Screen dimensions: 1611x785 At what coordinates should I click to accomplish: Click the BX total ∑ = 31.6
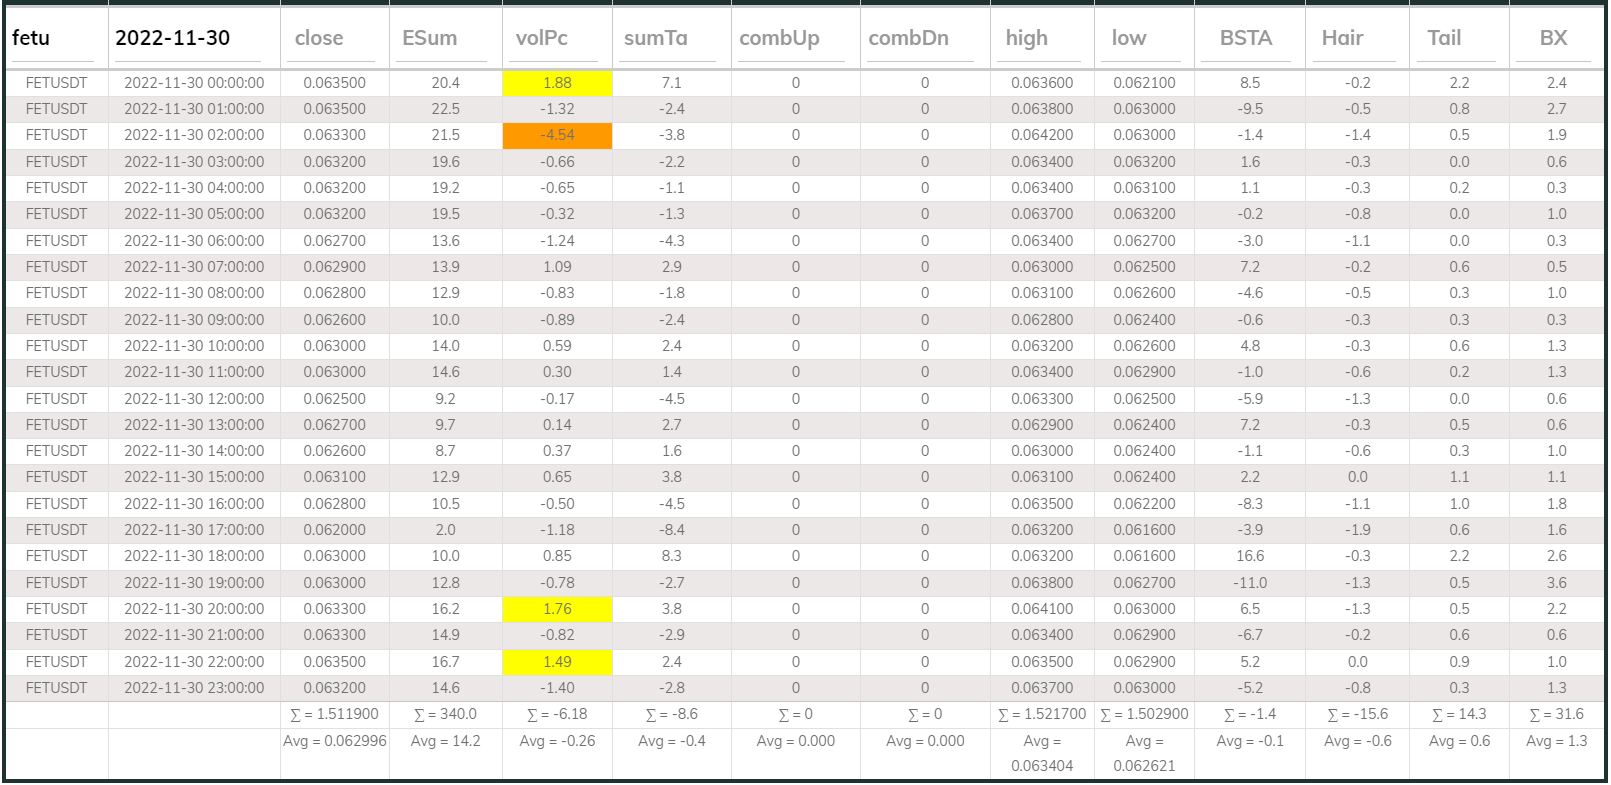pyautogui.click(x=1557, y=714)
